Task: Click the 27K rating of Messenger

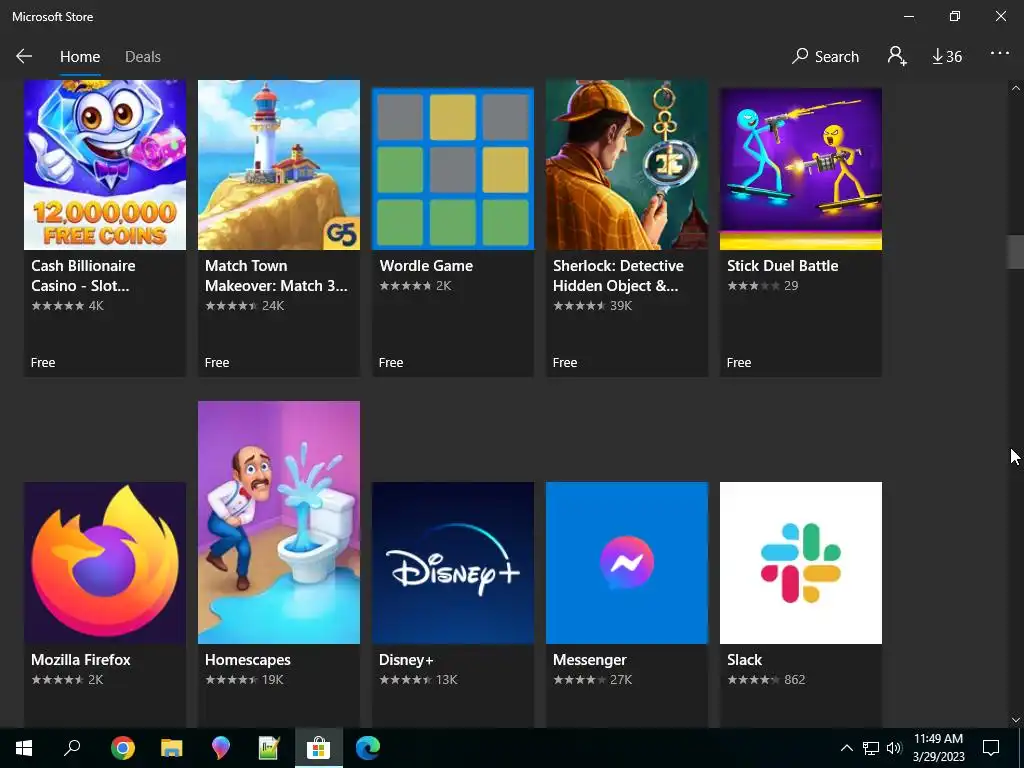Action: [592, 680]
